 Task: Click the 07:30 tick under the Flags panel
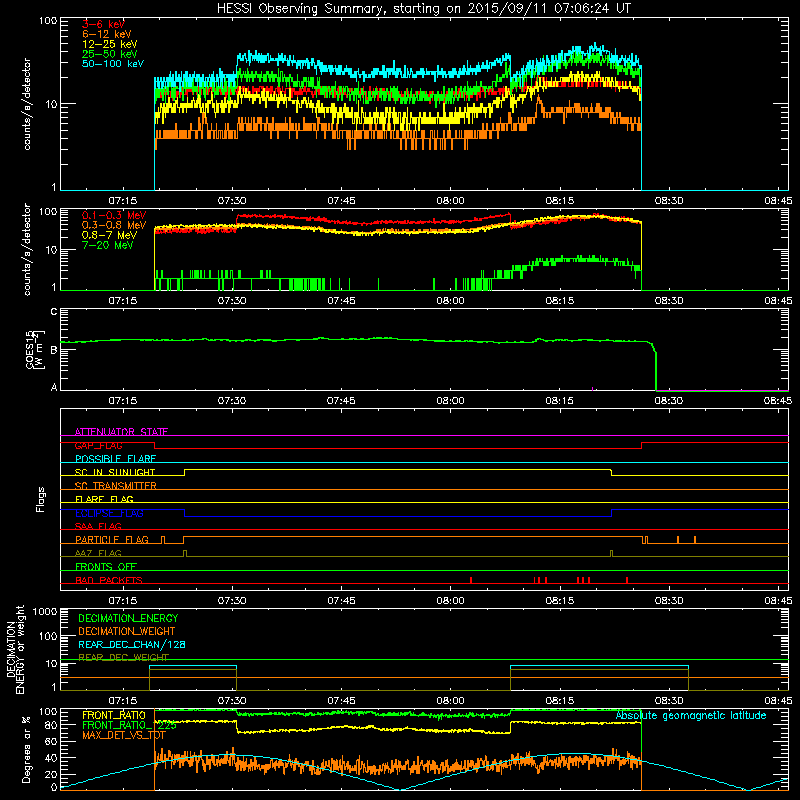(x=232, y=601)
